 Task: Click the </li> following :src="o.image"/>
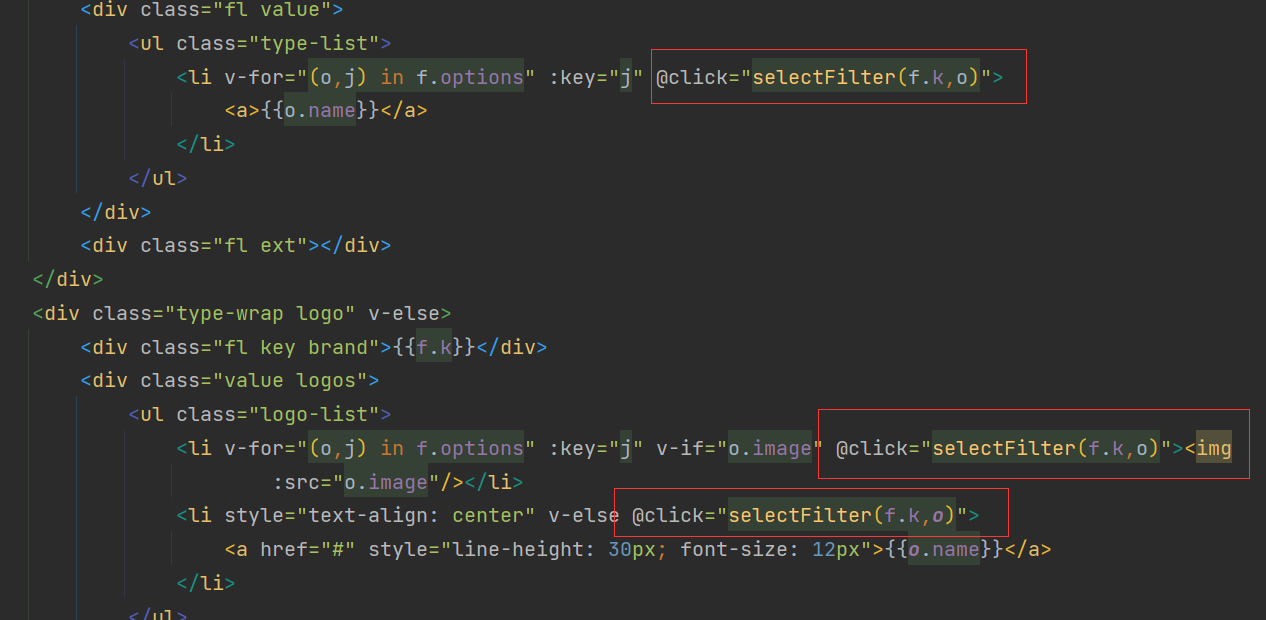(494, 482)
